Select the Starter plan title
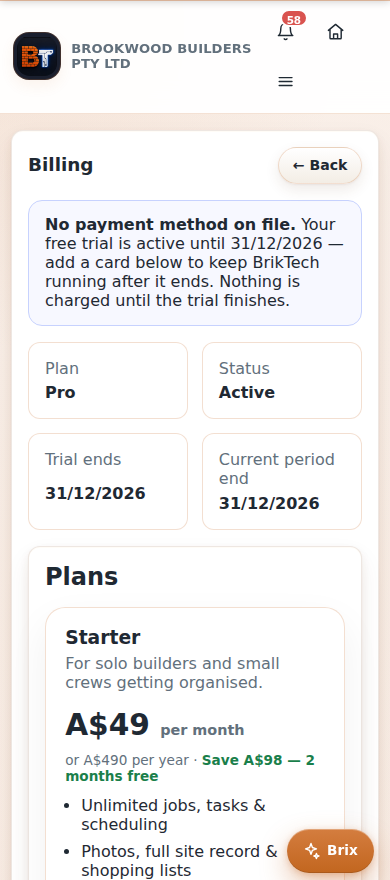This screenshot has height=880, width=390. point(103,638)
